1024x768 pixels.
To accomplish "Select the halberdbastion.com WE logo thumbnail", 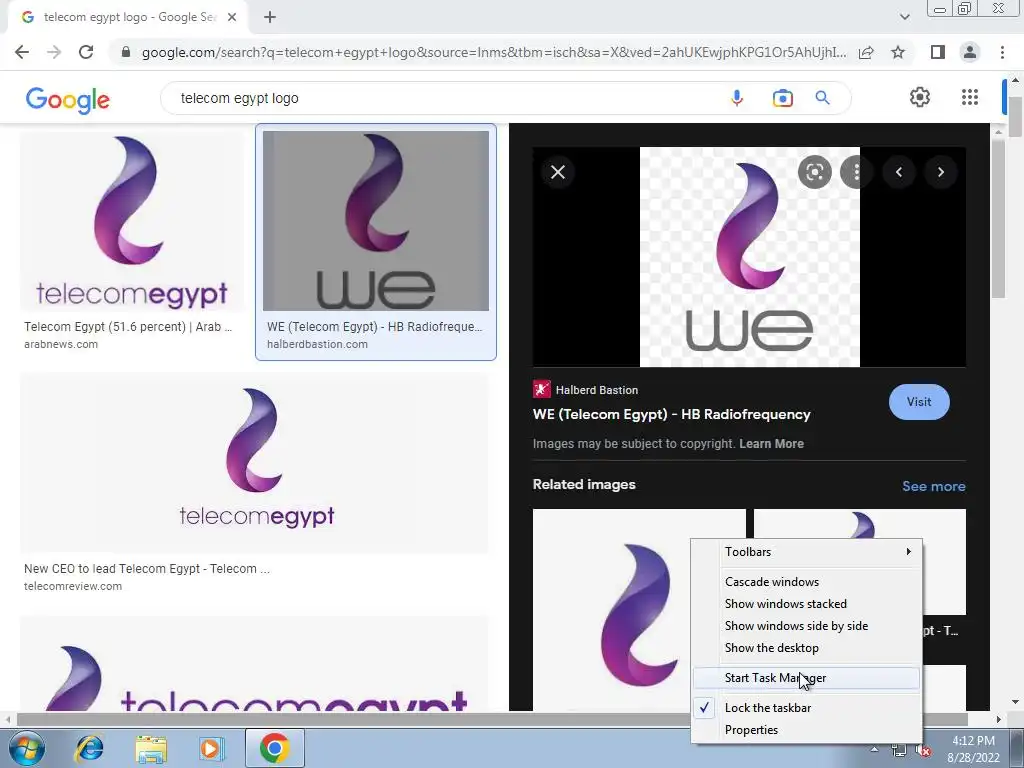I will coord(376,221).
